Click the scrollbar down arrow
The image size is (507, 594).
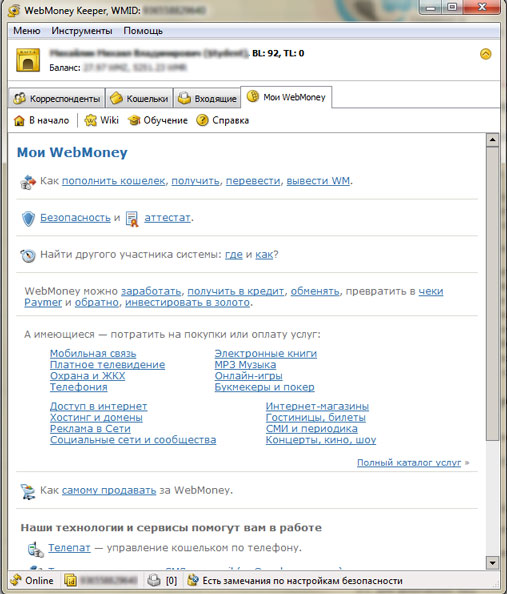point(492,563)
